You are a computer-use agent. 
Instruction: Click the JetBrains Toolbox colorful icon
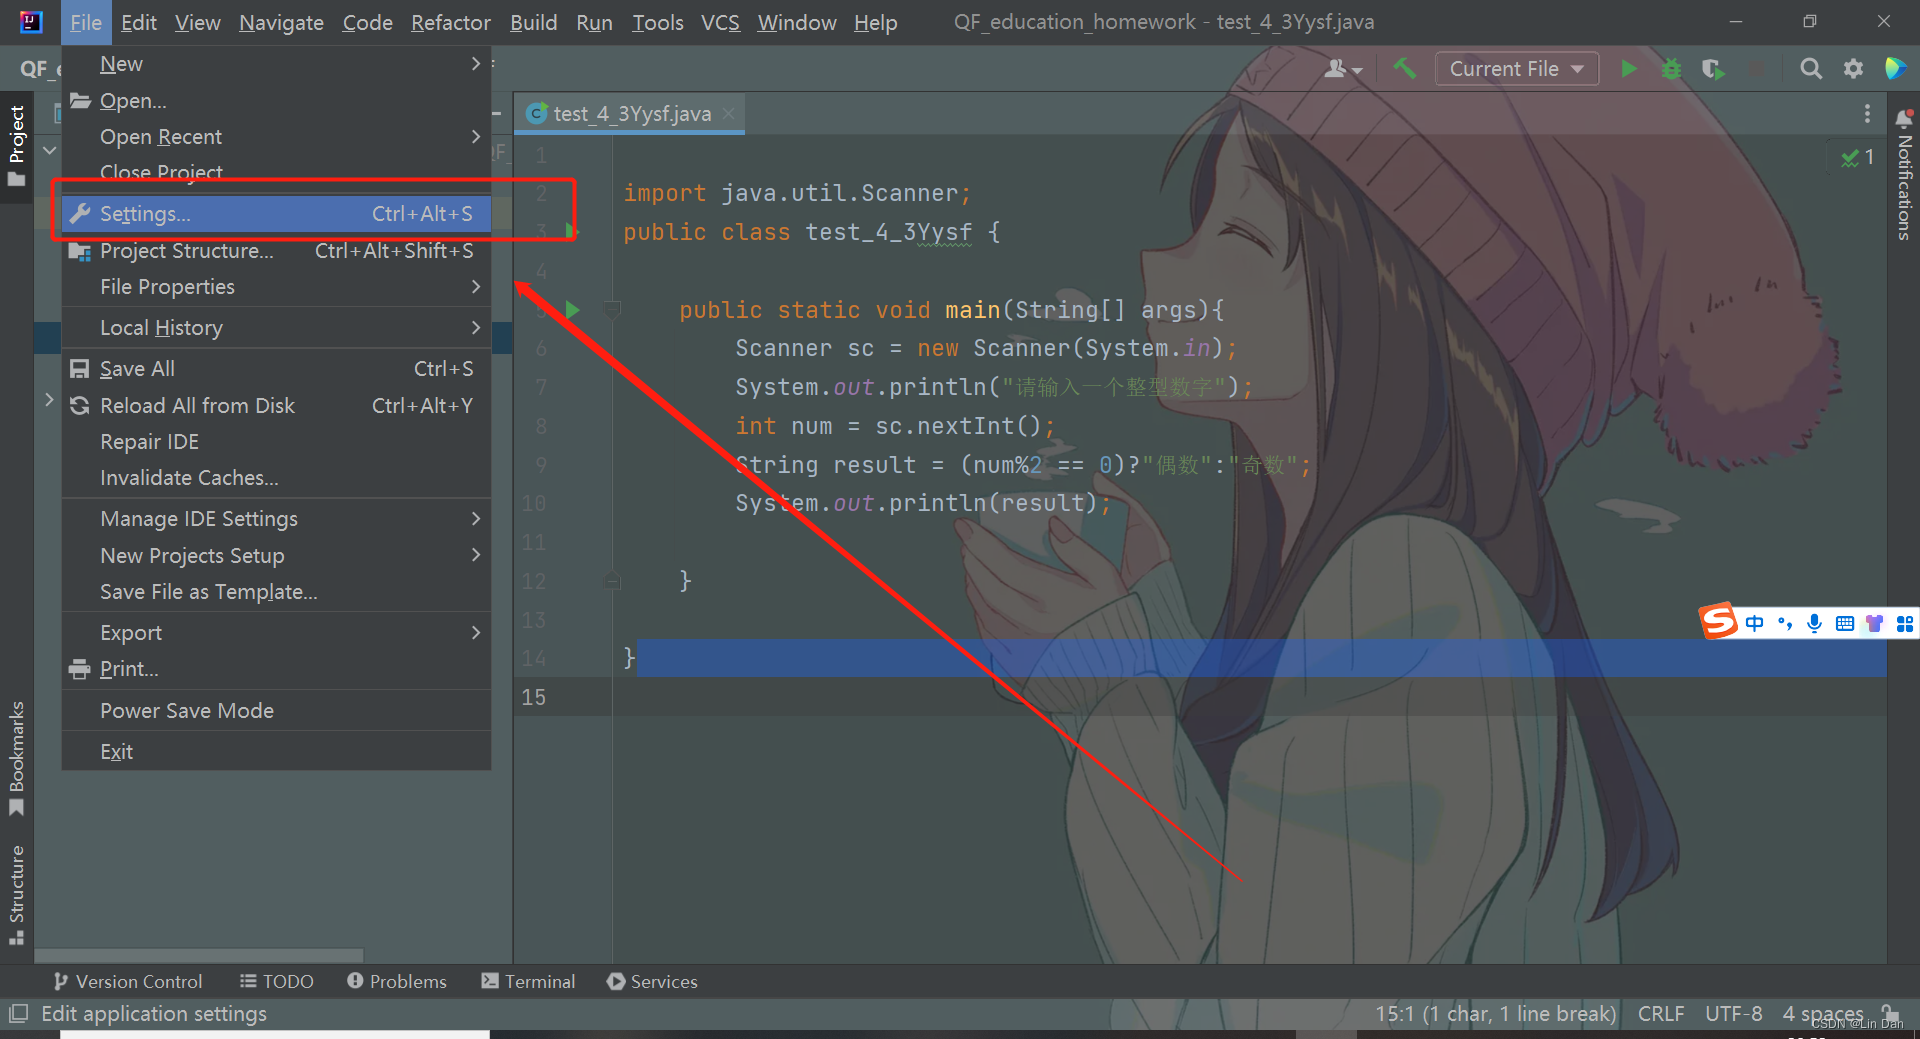point(1895,69)
